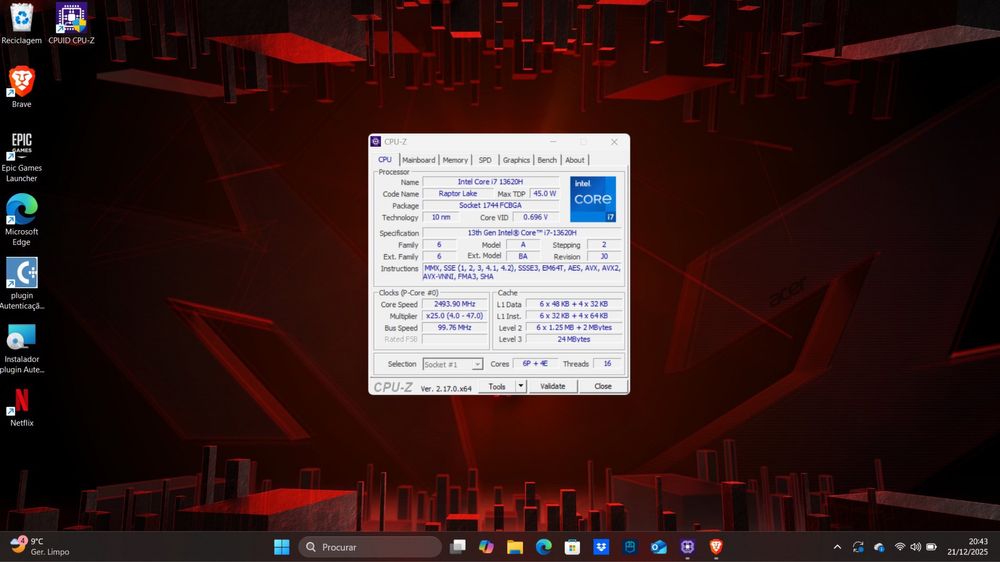The height and width of the screenshot is (562, 1000).
Task: Open Microsoft Store from the taskbar
Action: pos(572,547)
